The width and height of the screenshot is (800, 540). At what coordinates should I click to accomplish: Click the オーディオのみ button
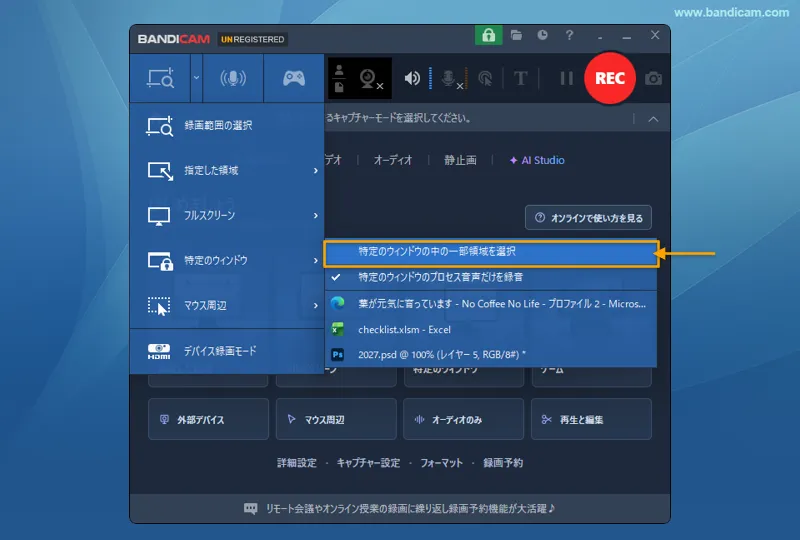pos(463,420)
